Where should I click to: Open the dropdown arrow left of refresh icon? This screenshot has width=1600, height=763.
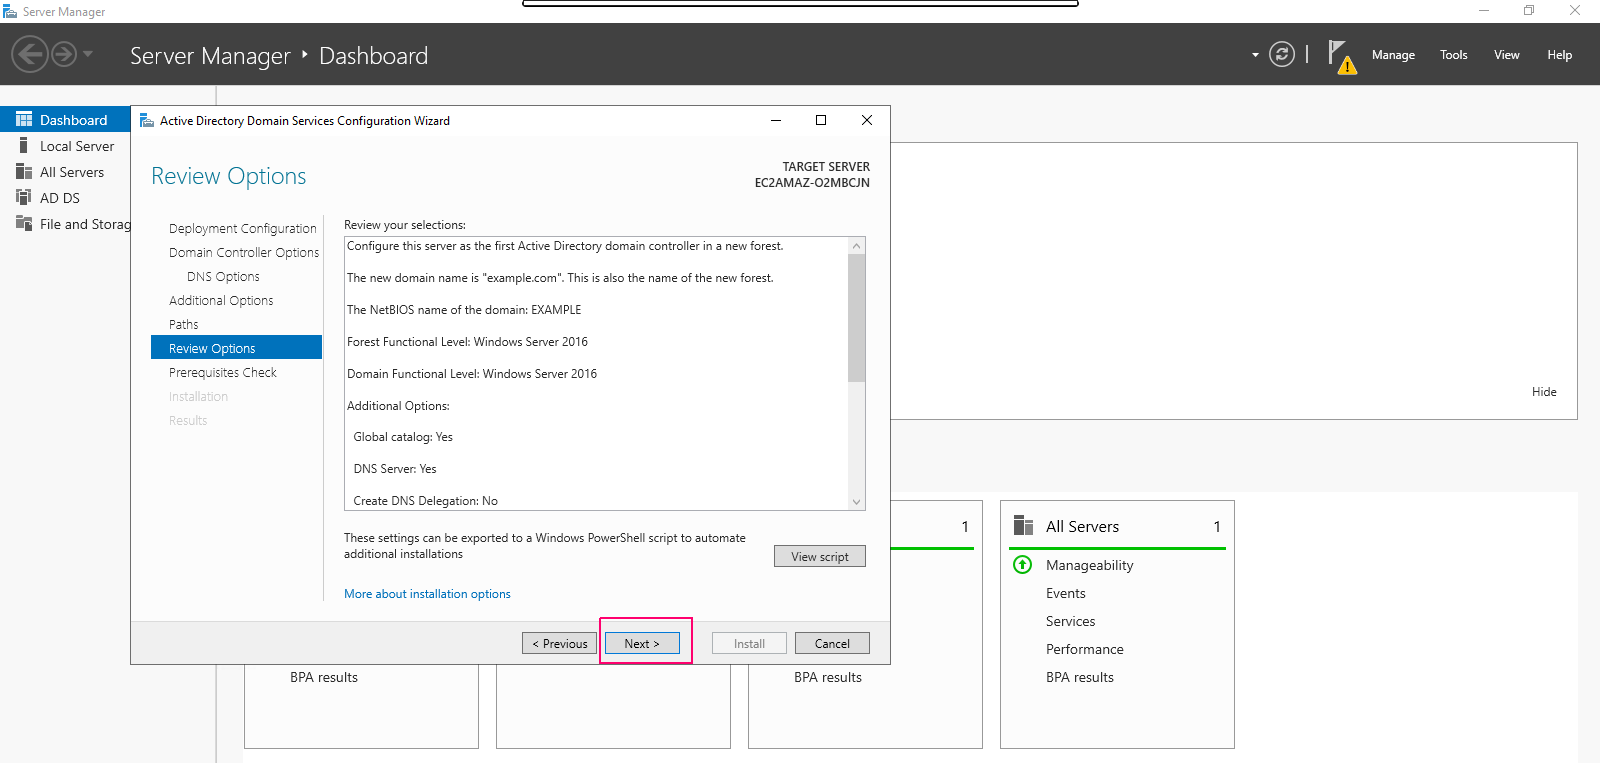(x=1255, y=55)
